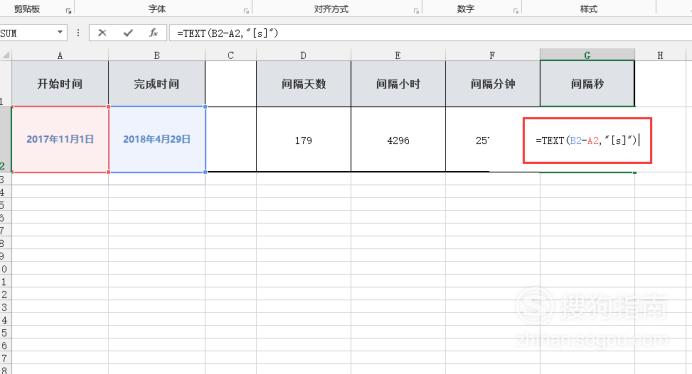The height and width of the screenshot is (374, 692).
Task: Open Clipboard group dialog launcher
Action: pyautogui.click(x=68, y=11)
